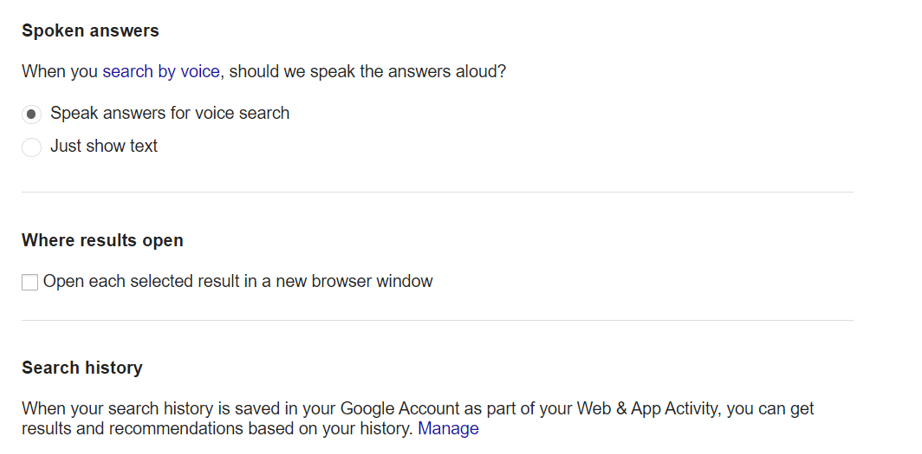This screenshot has height=454, width=922.
Task: Click the 'Web & App Activity' text
Action: (642, 408)
